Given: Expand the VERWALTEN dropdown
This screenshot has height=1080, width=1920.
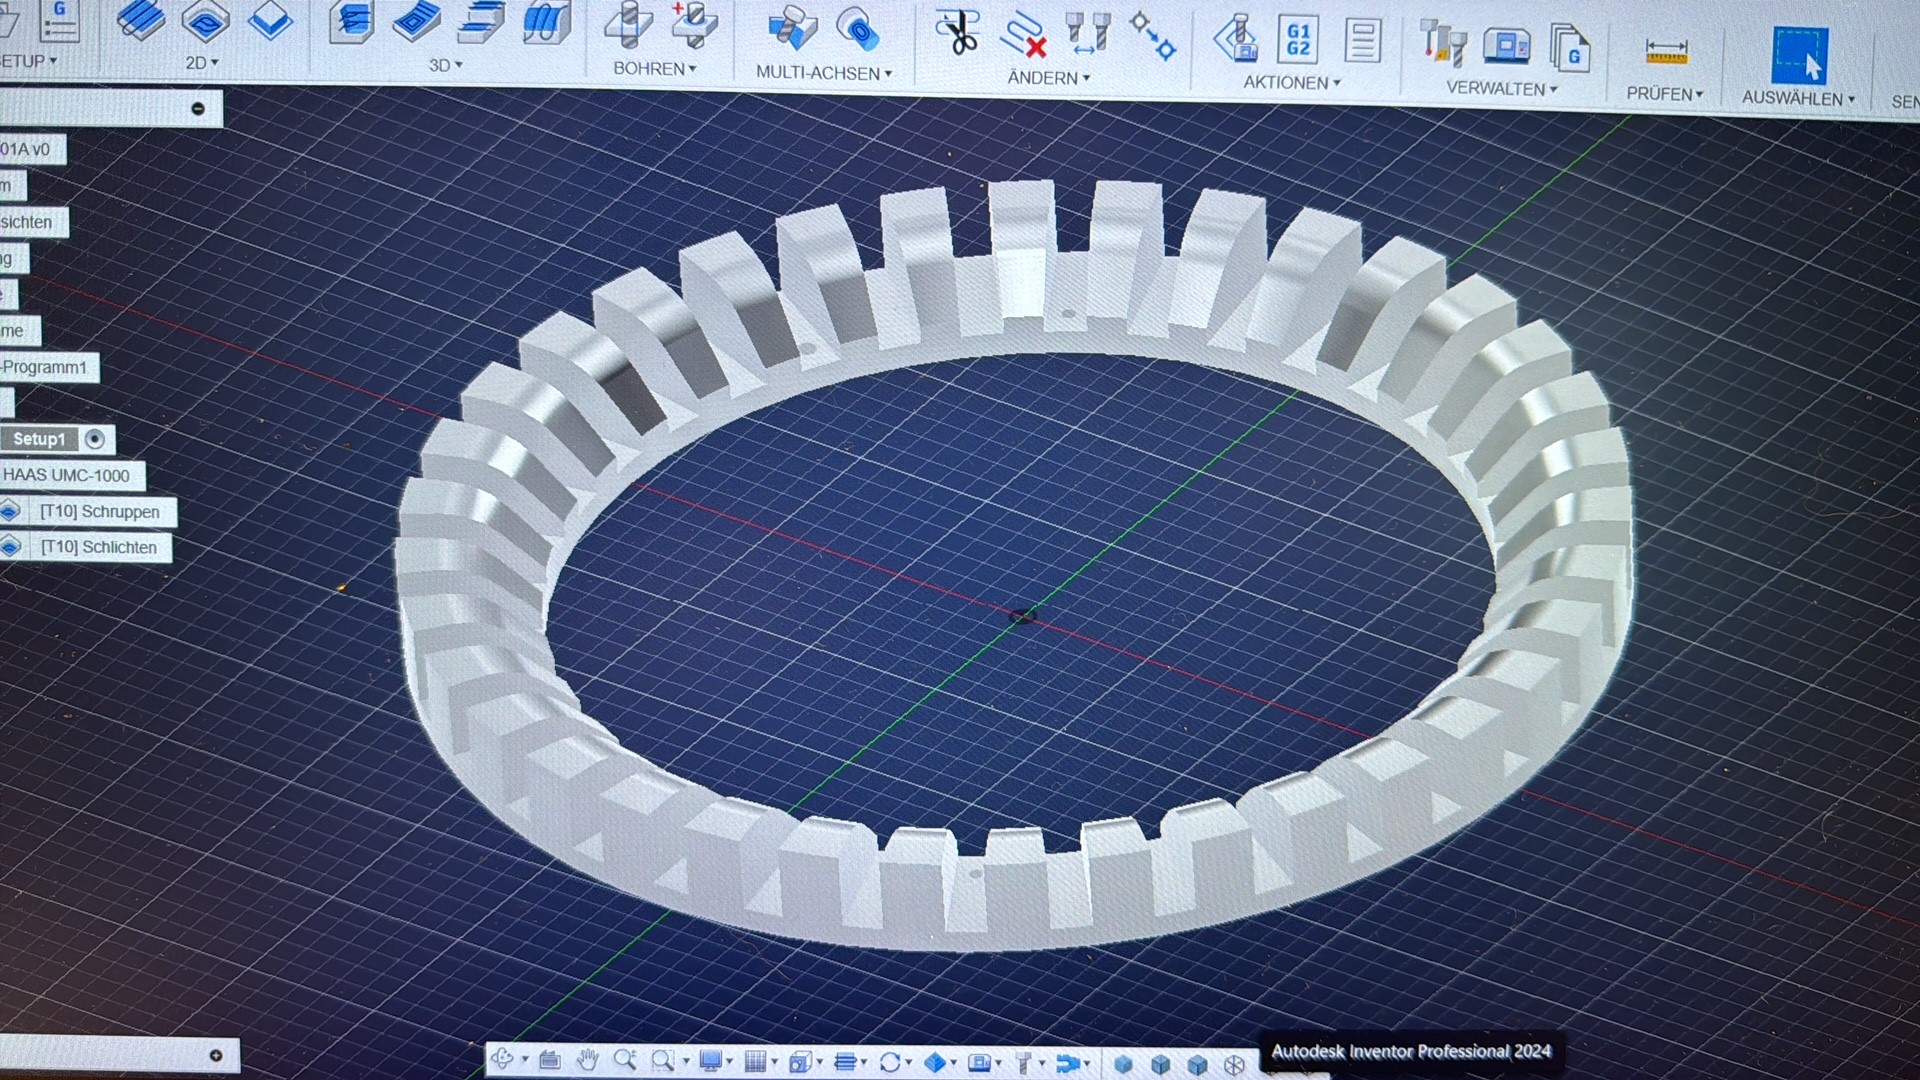Looking at the screenshot, I should [x=1502, y=89].
